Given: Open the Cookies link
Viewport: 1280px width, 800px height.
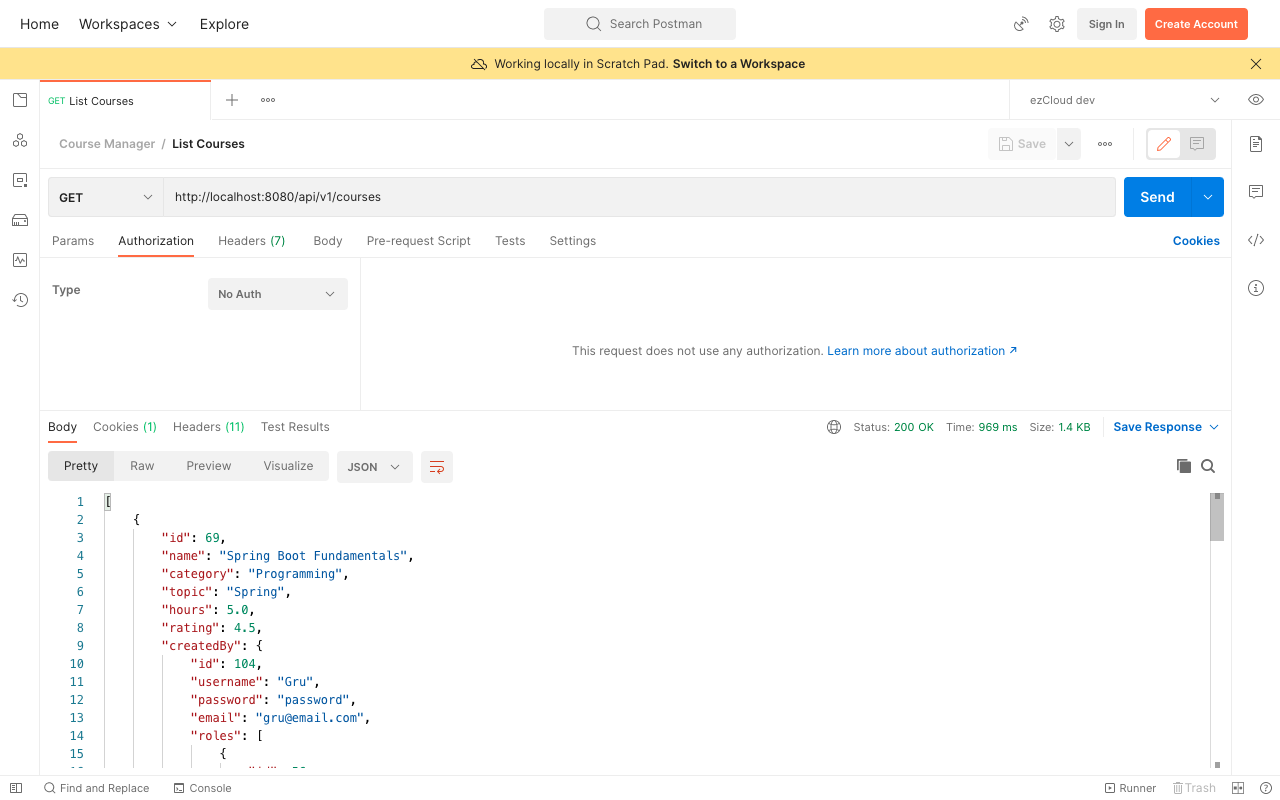Looking at the screenshot, I should tap(1196, 241).
